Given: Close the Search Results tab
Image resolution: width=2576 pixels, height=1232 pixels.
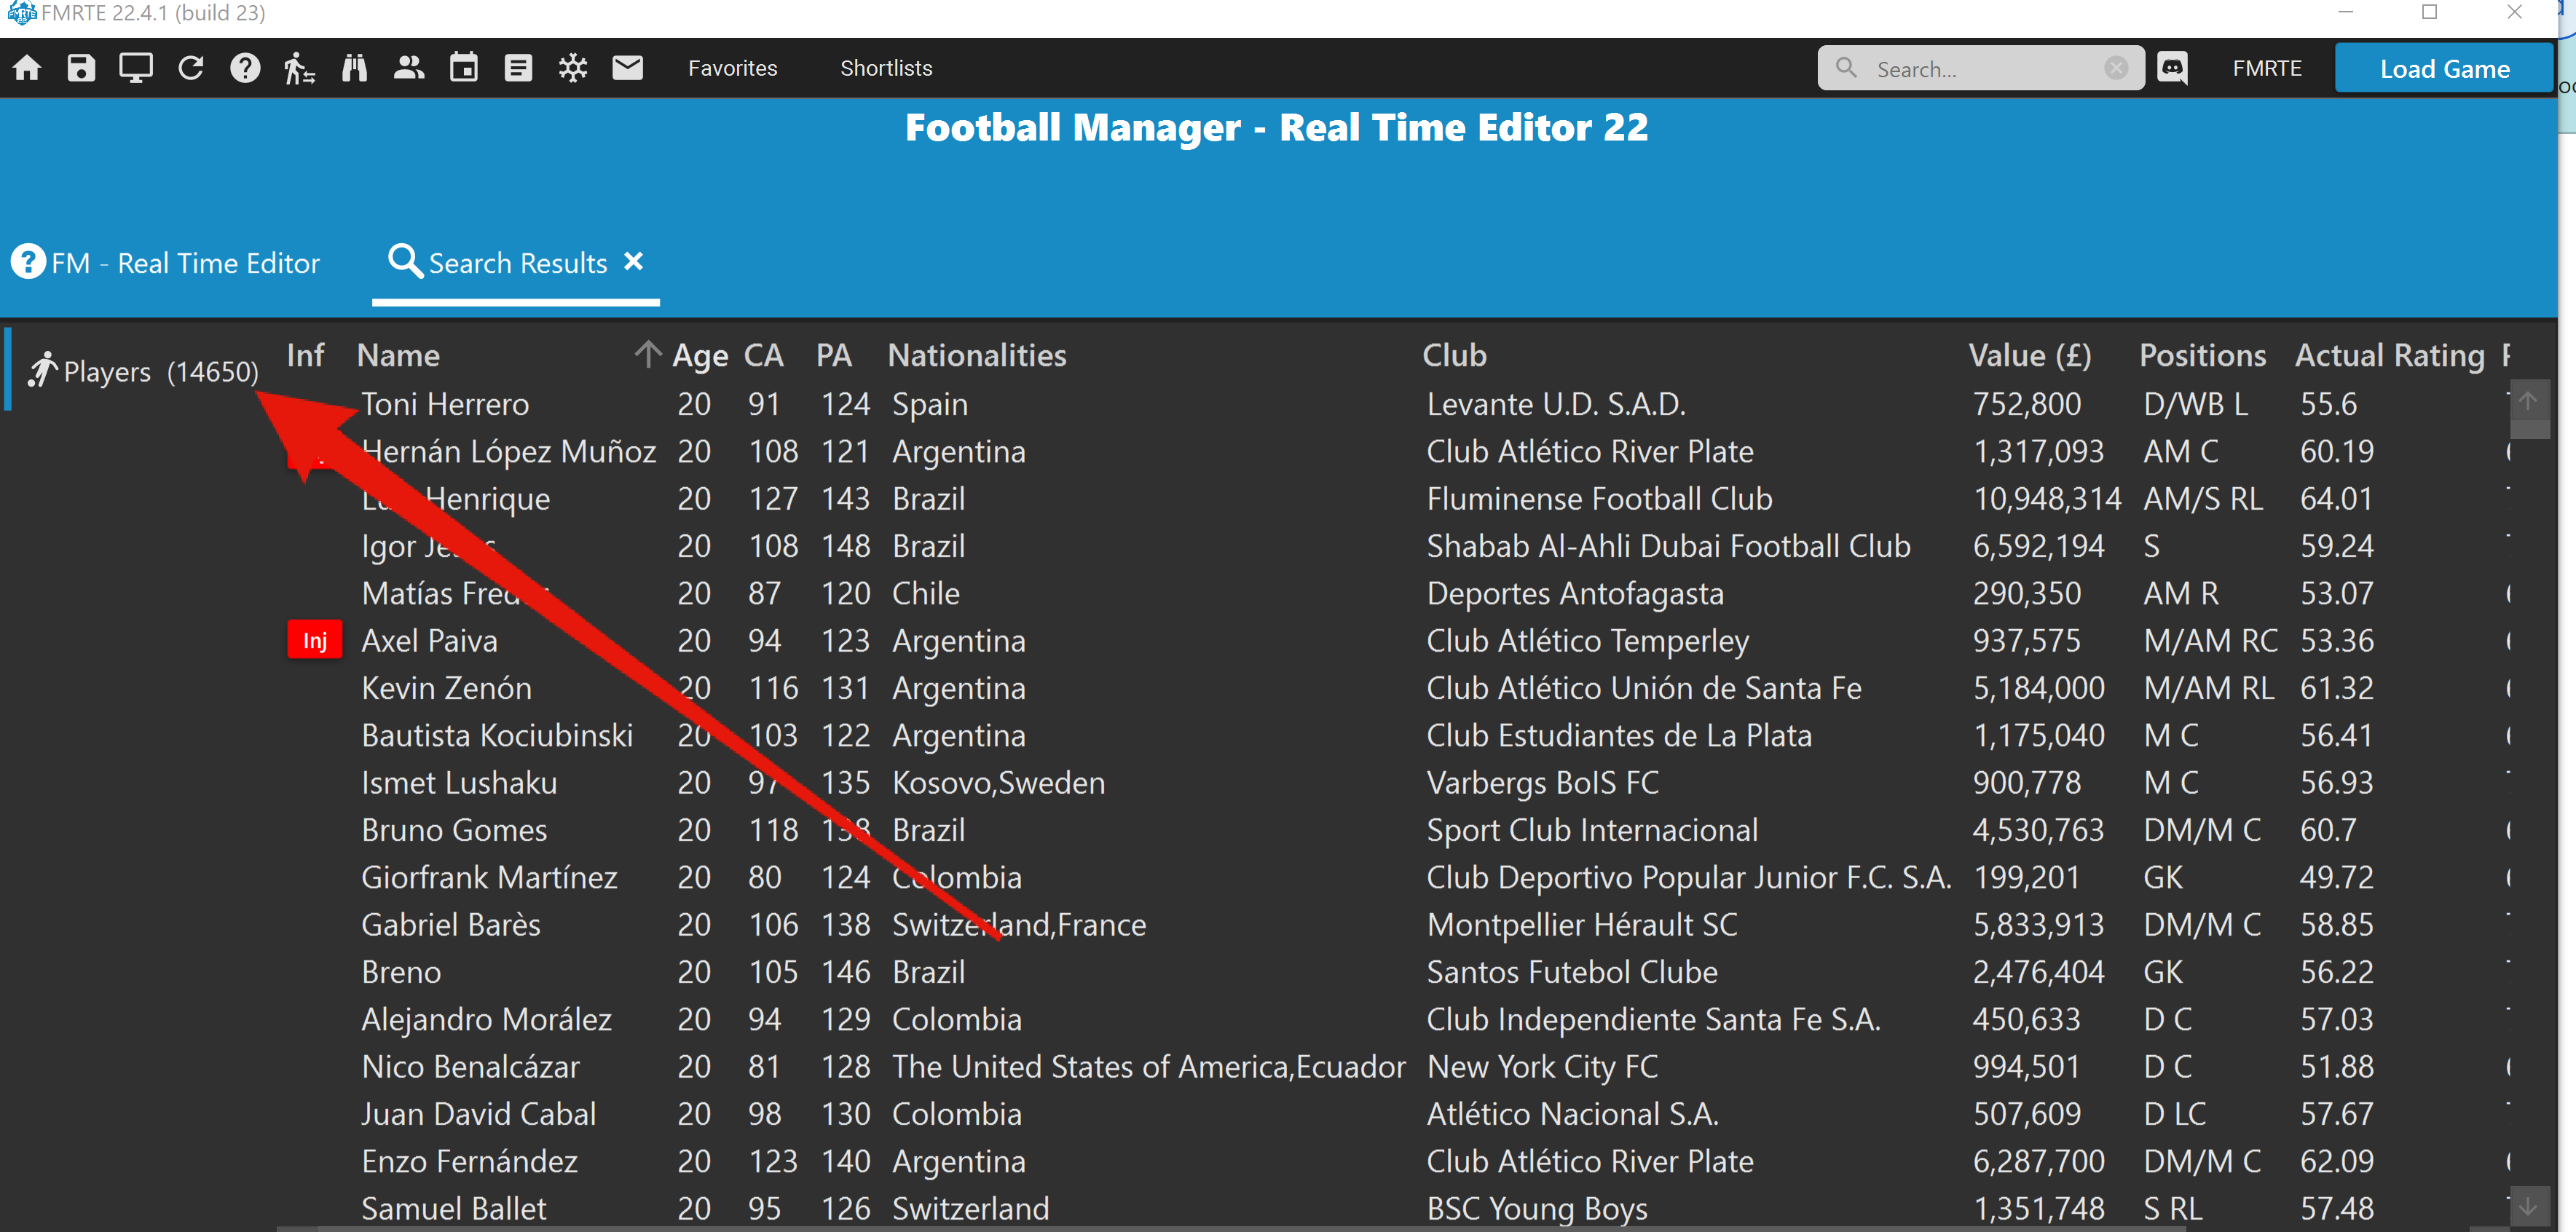Looking at the screenshot, I should [633, 261].
